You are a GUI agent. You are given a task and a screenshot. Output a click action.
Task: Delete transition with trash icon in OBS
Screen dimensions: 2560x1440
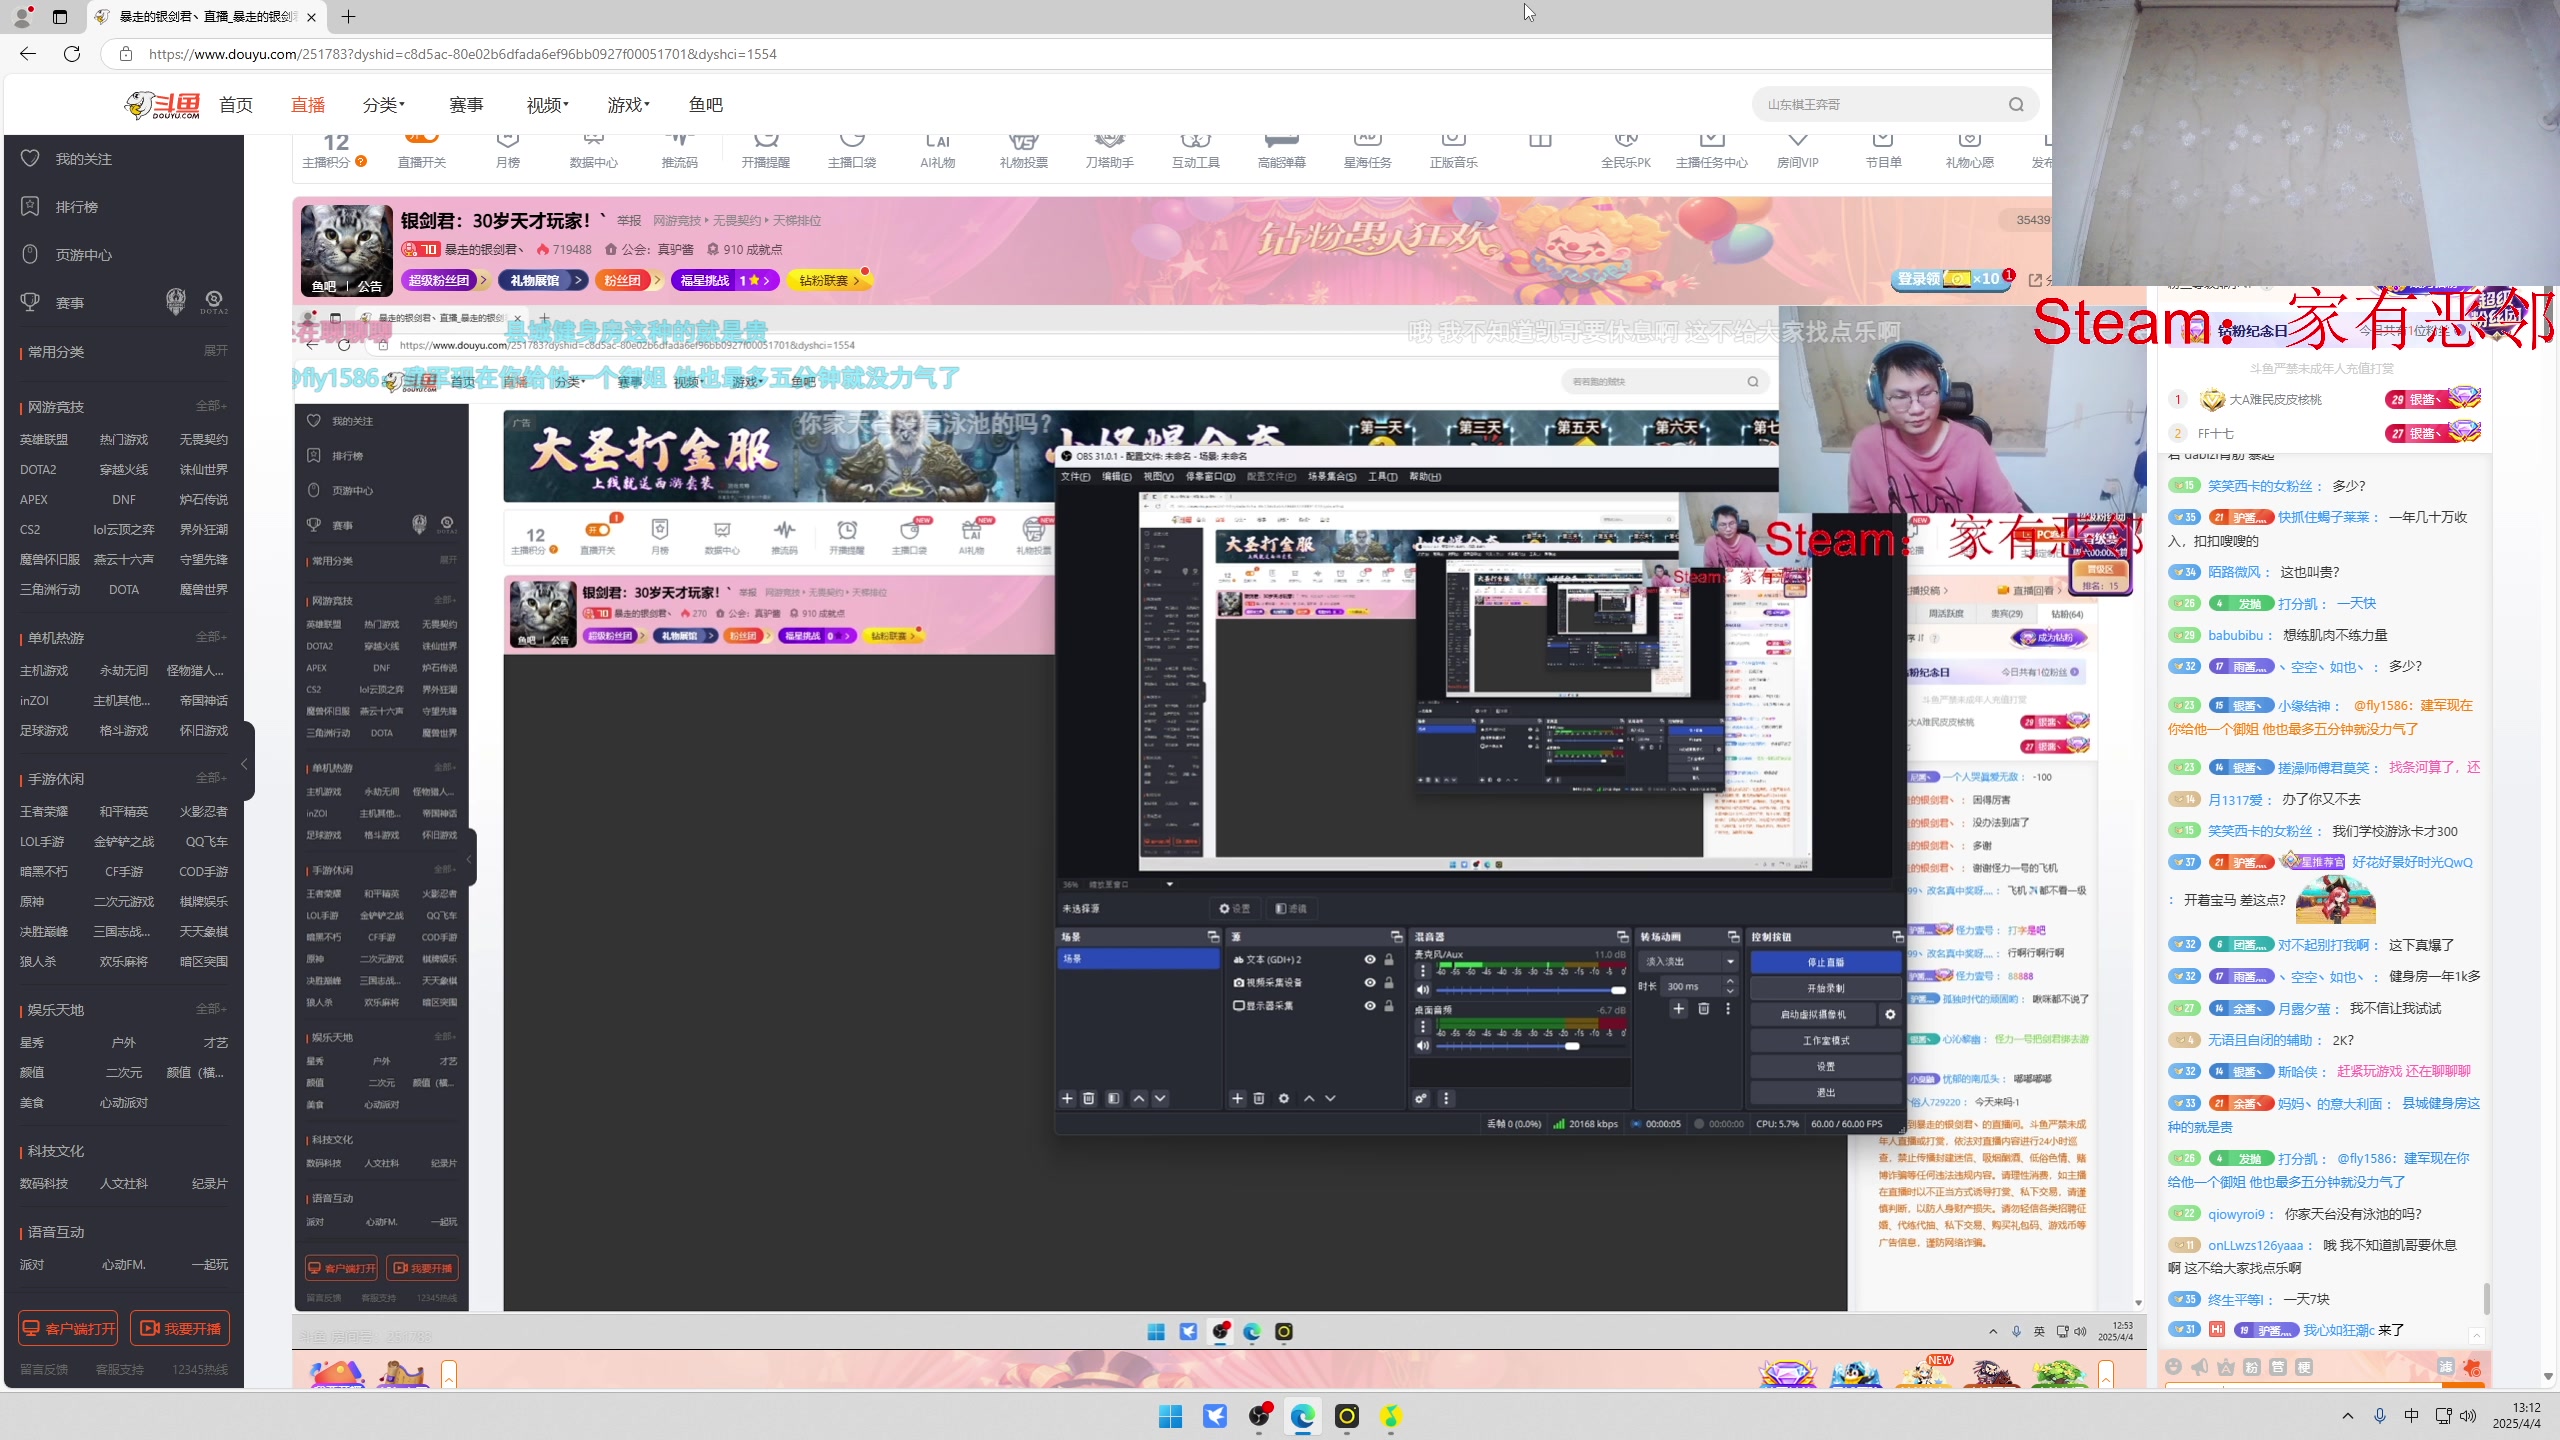point(1704,1009)
